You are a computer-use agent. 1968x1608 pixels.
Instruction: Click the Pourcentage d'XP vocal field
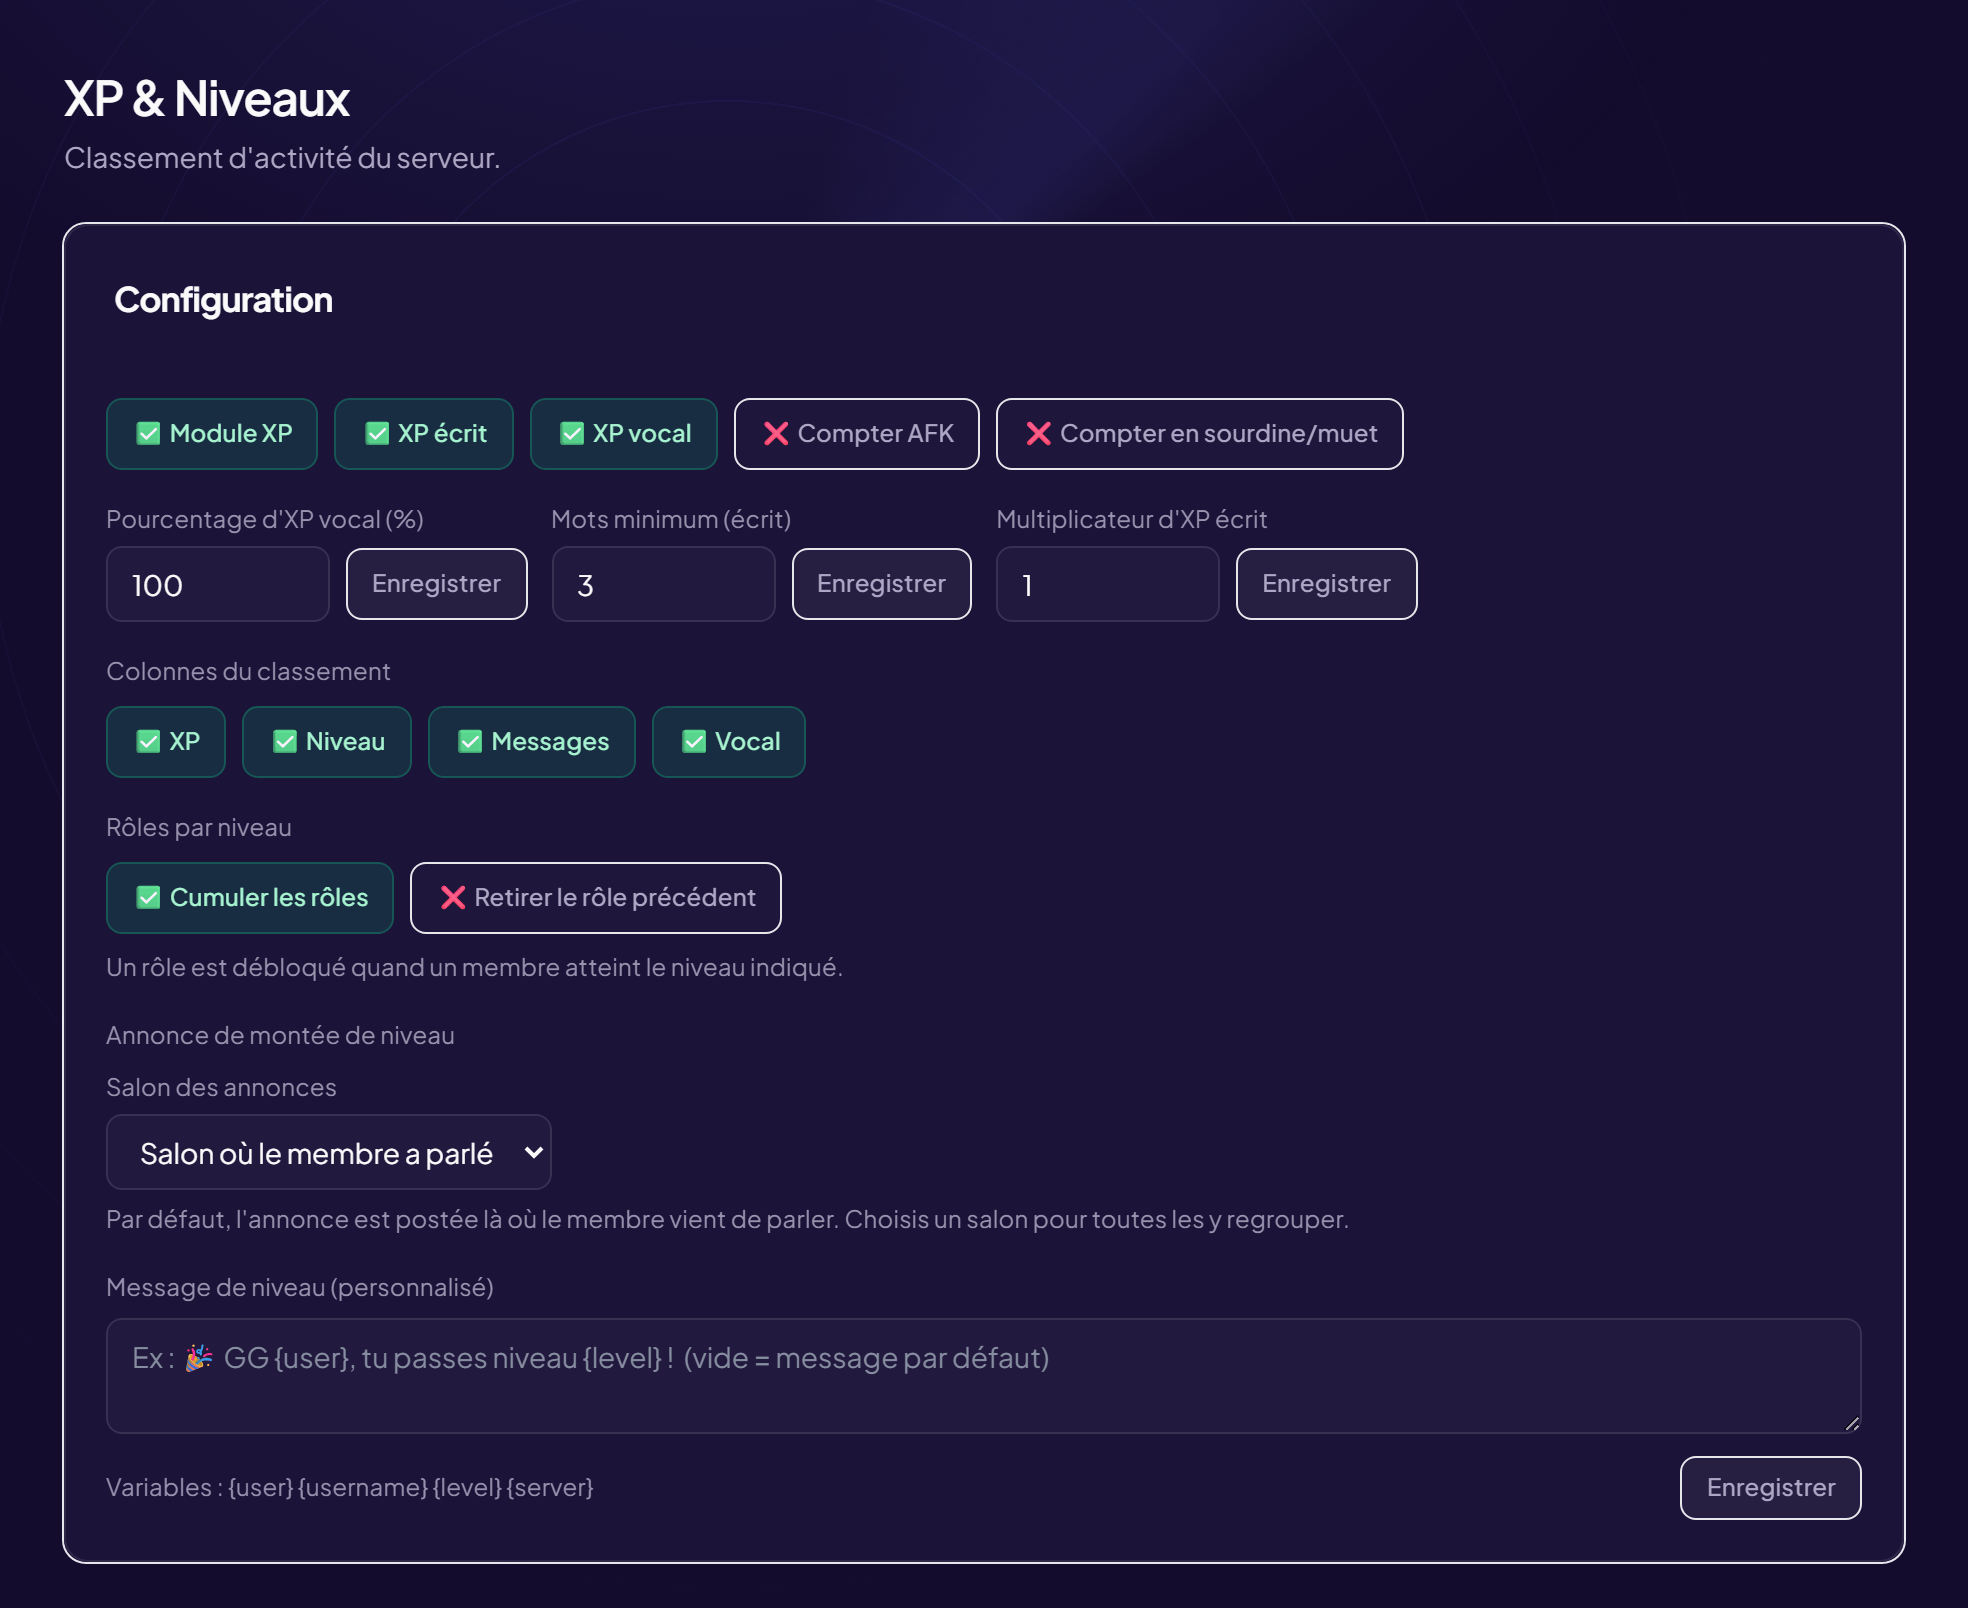pyautogui.click(x=218, y=584)
